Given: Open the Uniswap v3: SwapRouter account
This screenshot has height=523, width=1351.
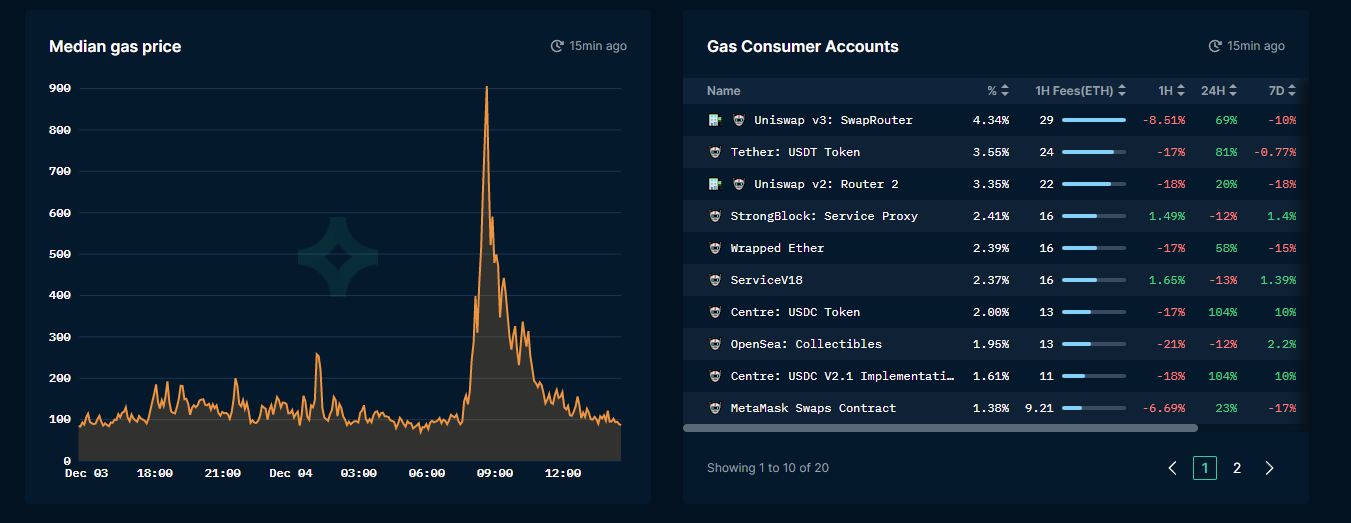Looking at the screenshot, I should click(833, 120).
